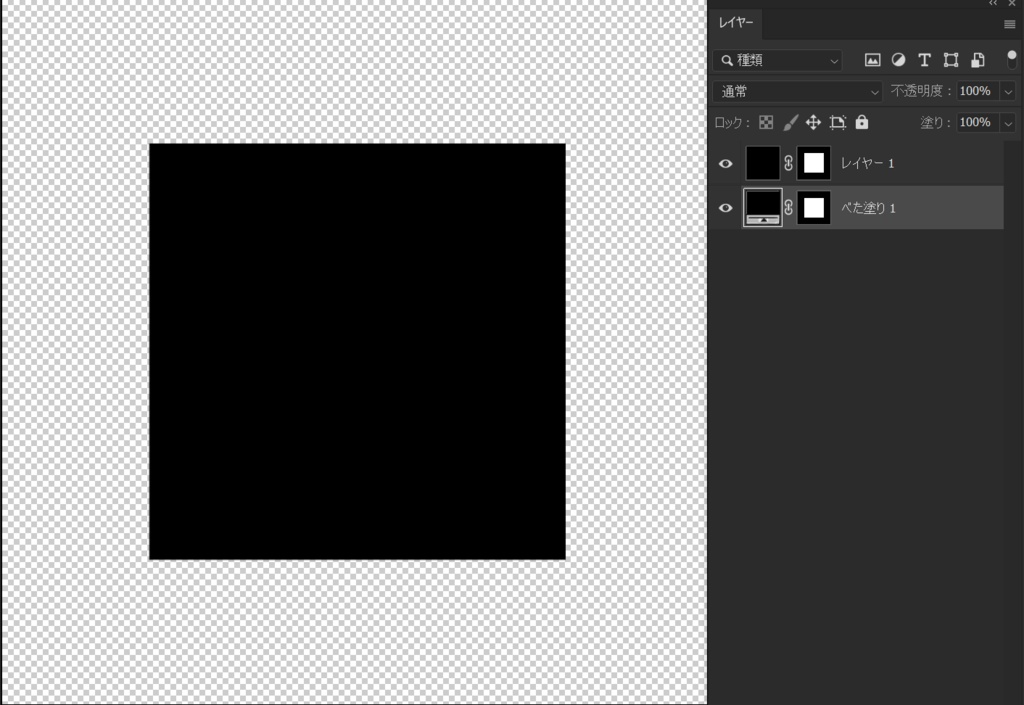Filter layers by type (T) icon
This screenshot has width=1024, height=705.
[924, 60]
